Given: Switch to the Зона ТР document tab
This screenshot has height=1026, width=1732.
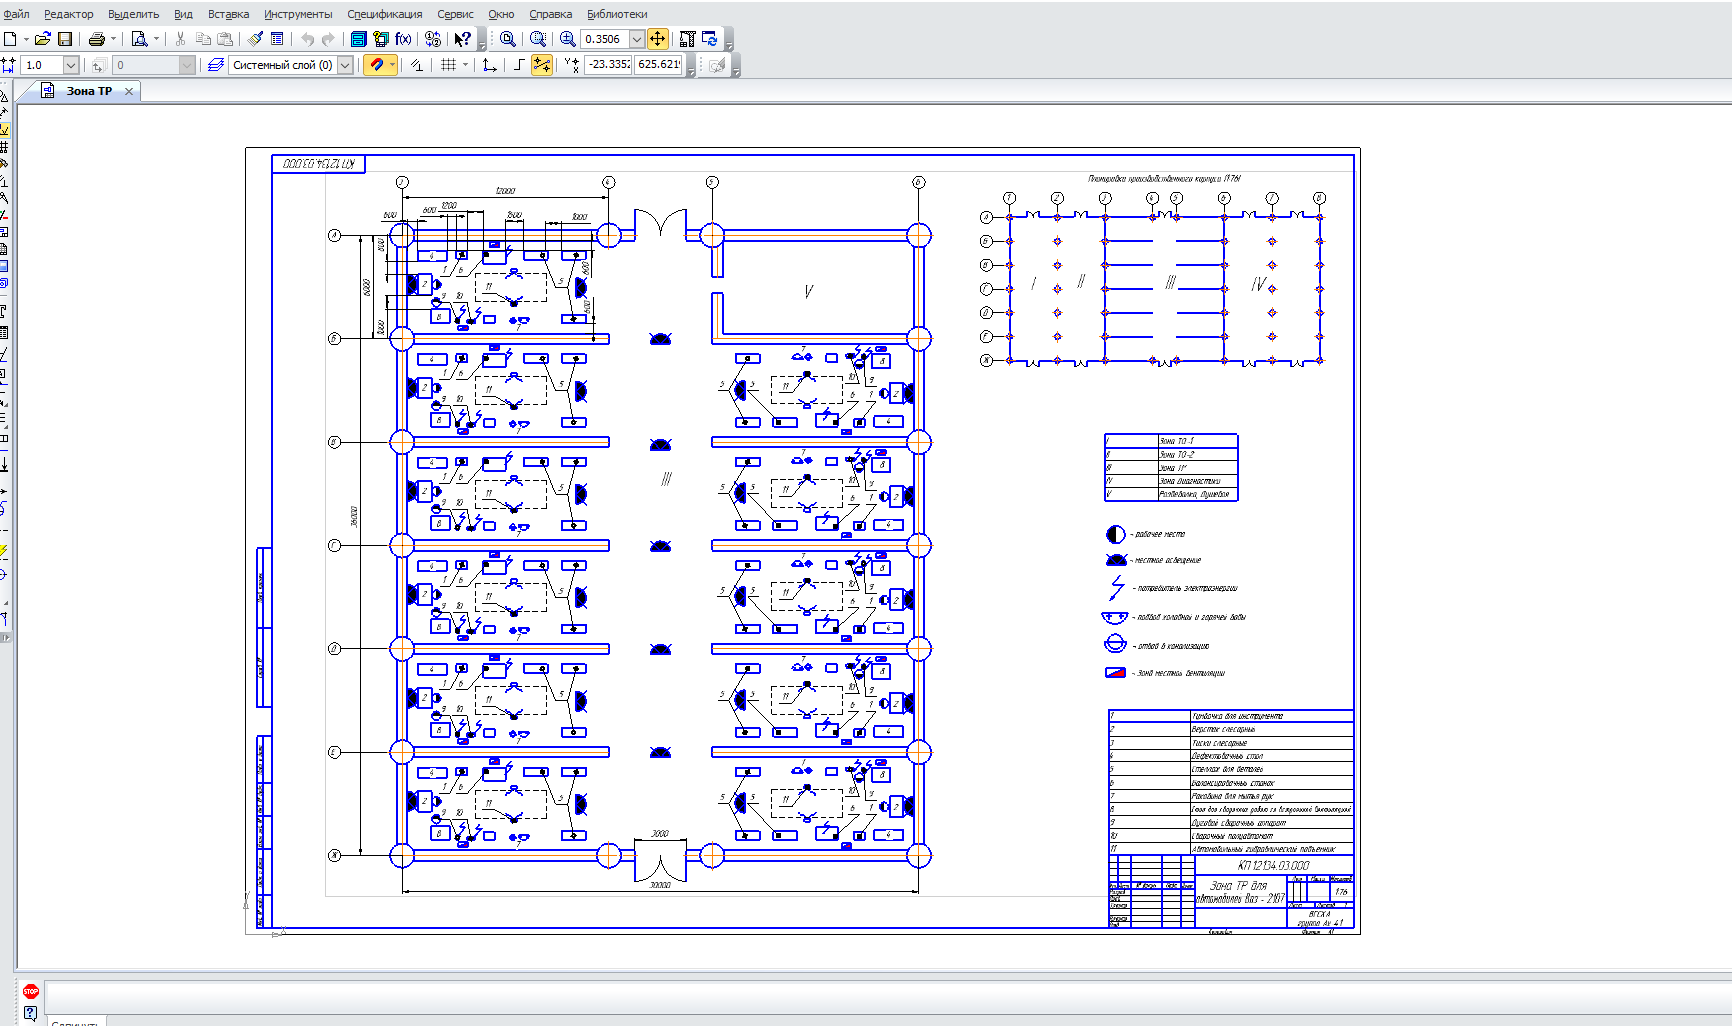Looking at the screenshot, I should (x=89, y=91).
